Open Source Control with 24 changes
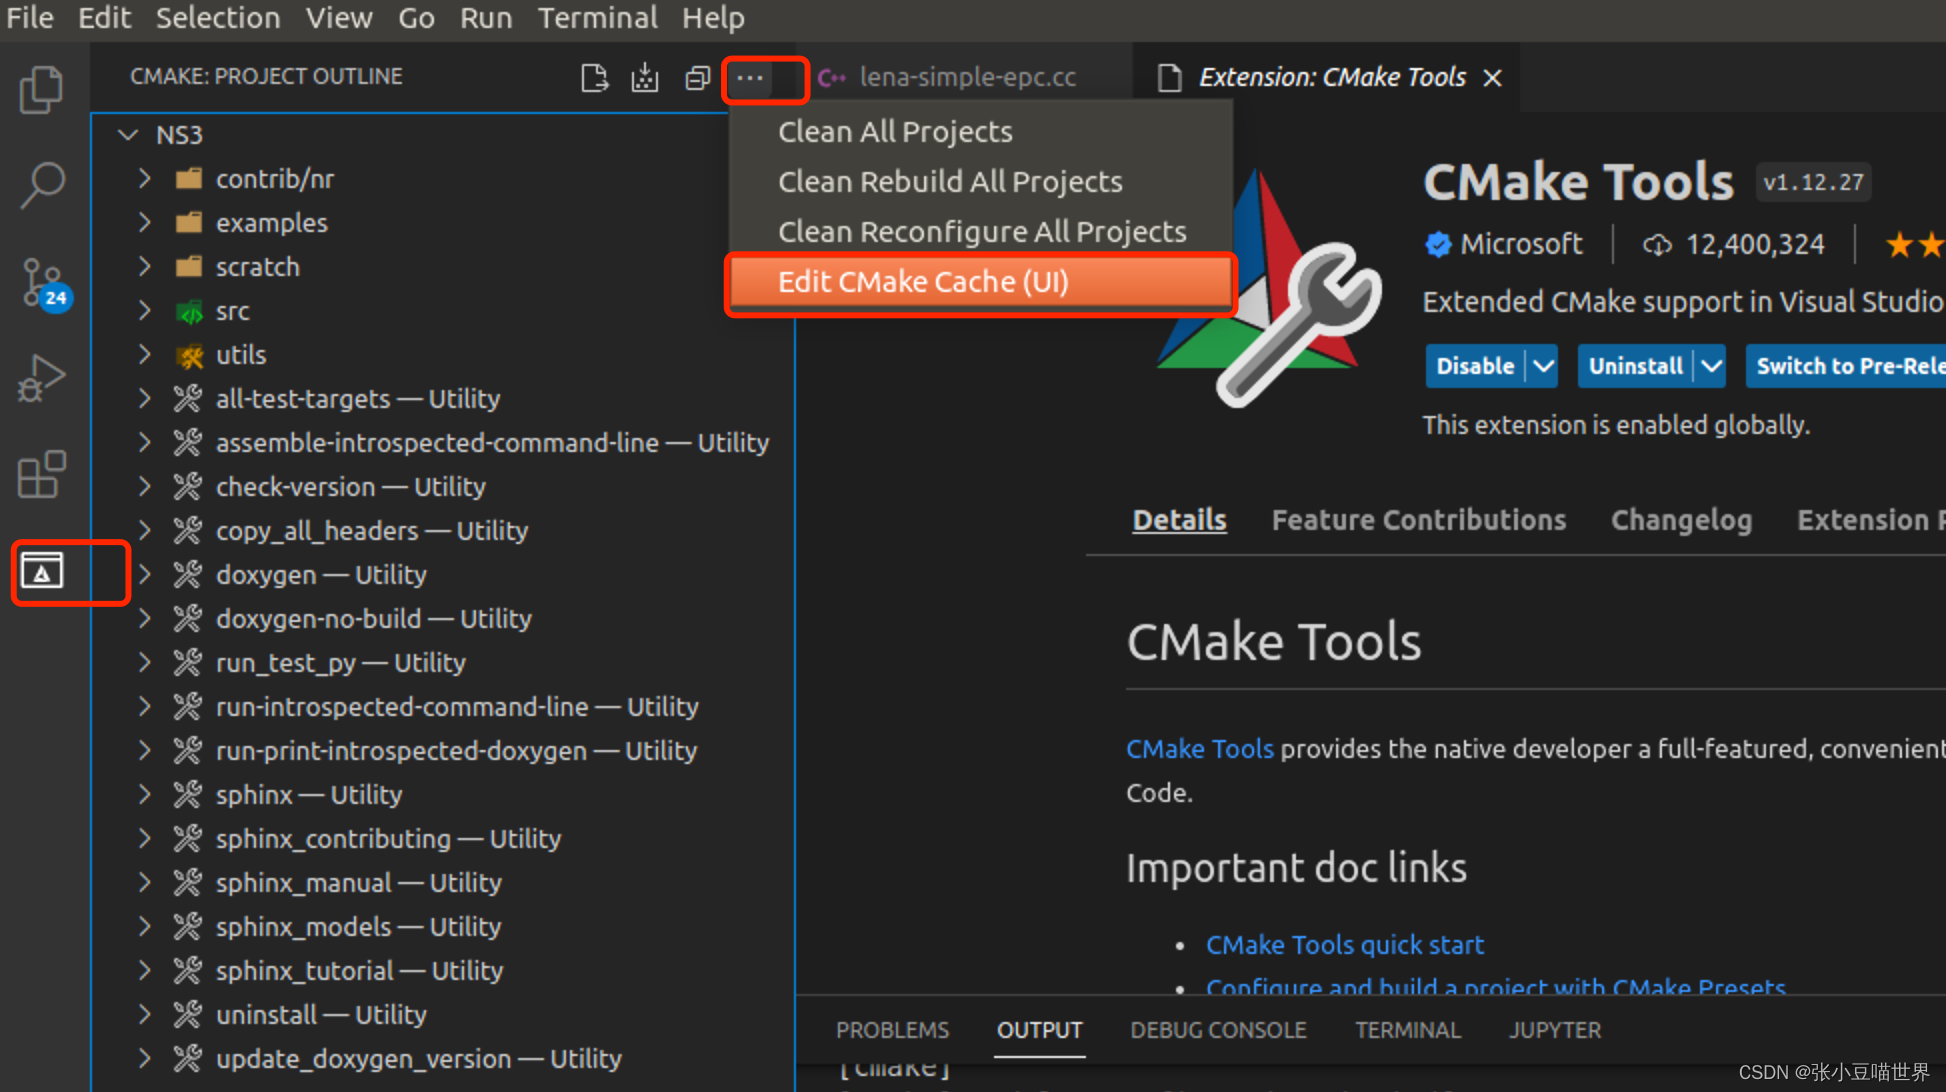Image resolution: width=1946 pixels, height=1092 pixels. pyautogui.click(x=41, y=283)
